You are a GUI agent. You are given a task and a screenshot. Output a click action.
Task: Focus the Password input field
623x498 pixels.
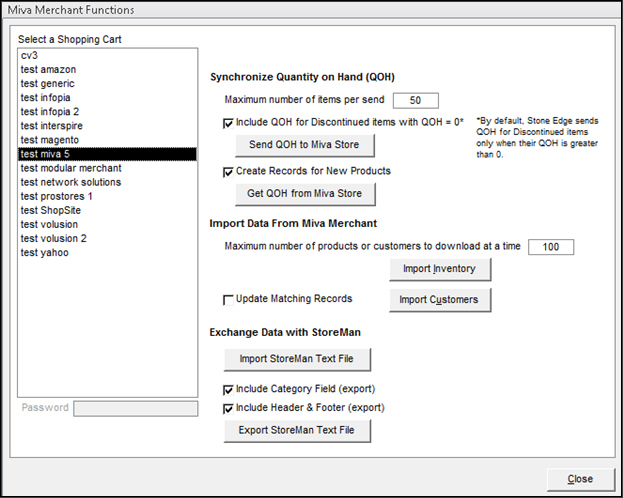pyautogui.click(x=135, y=409)
